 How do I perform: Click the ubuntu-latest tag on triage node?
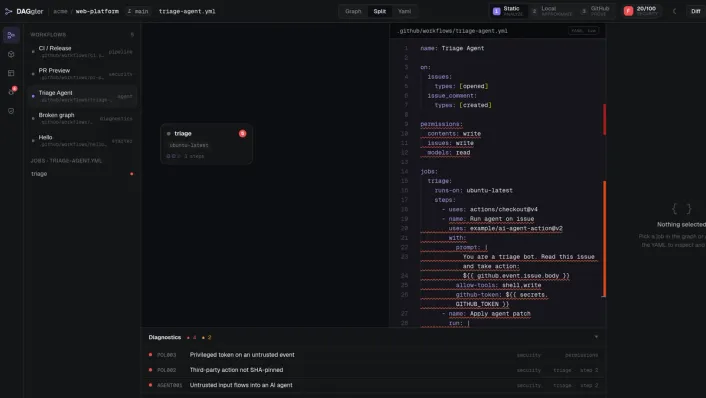point(189,145)
